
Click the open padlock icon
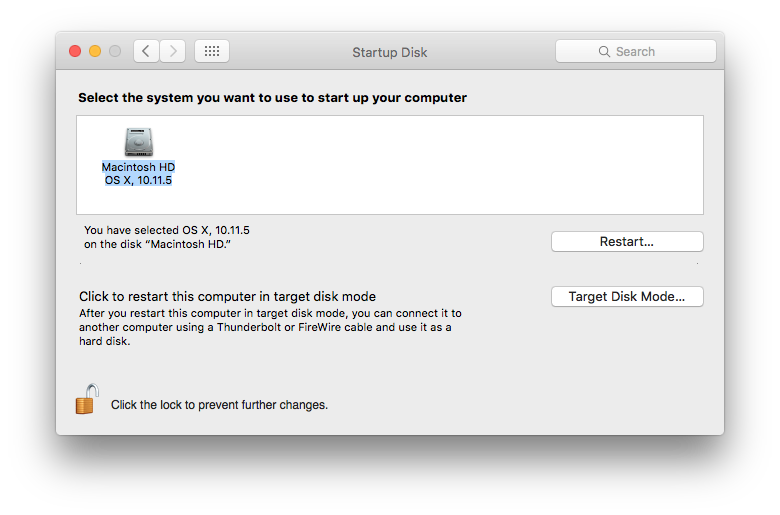tap(87, 399)
